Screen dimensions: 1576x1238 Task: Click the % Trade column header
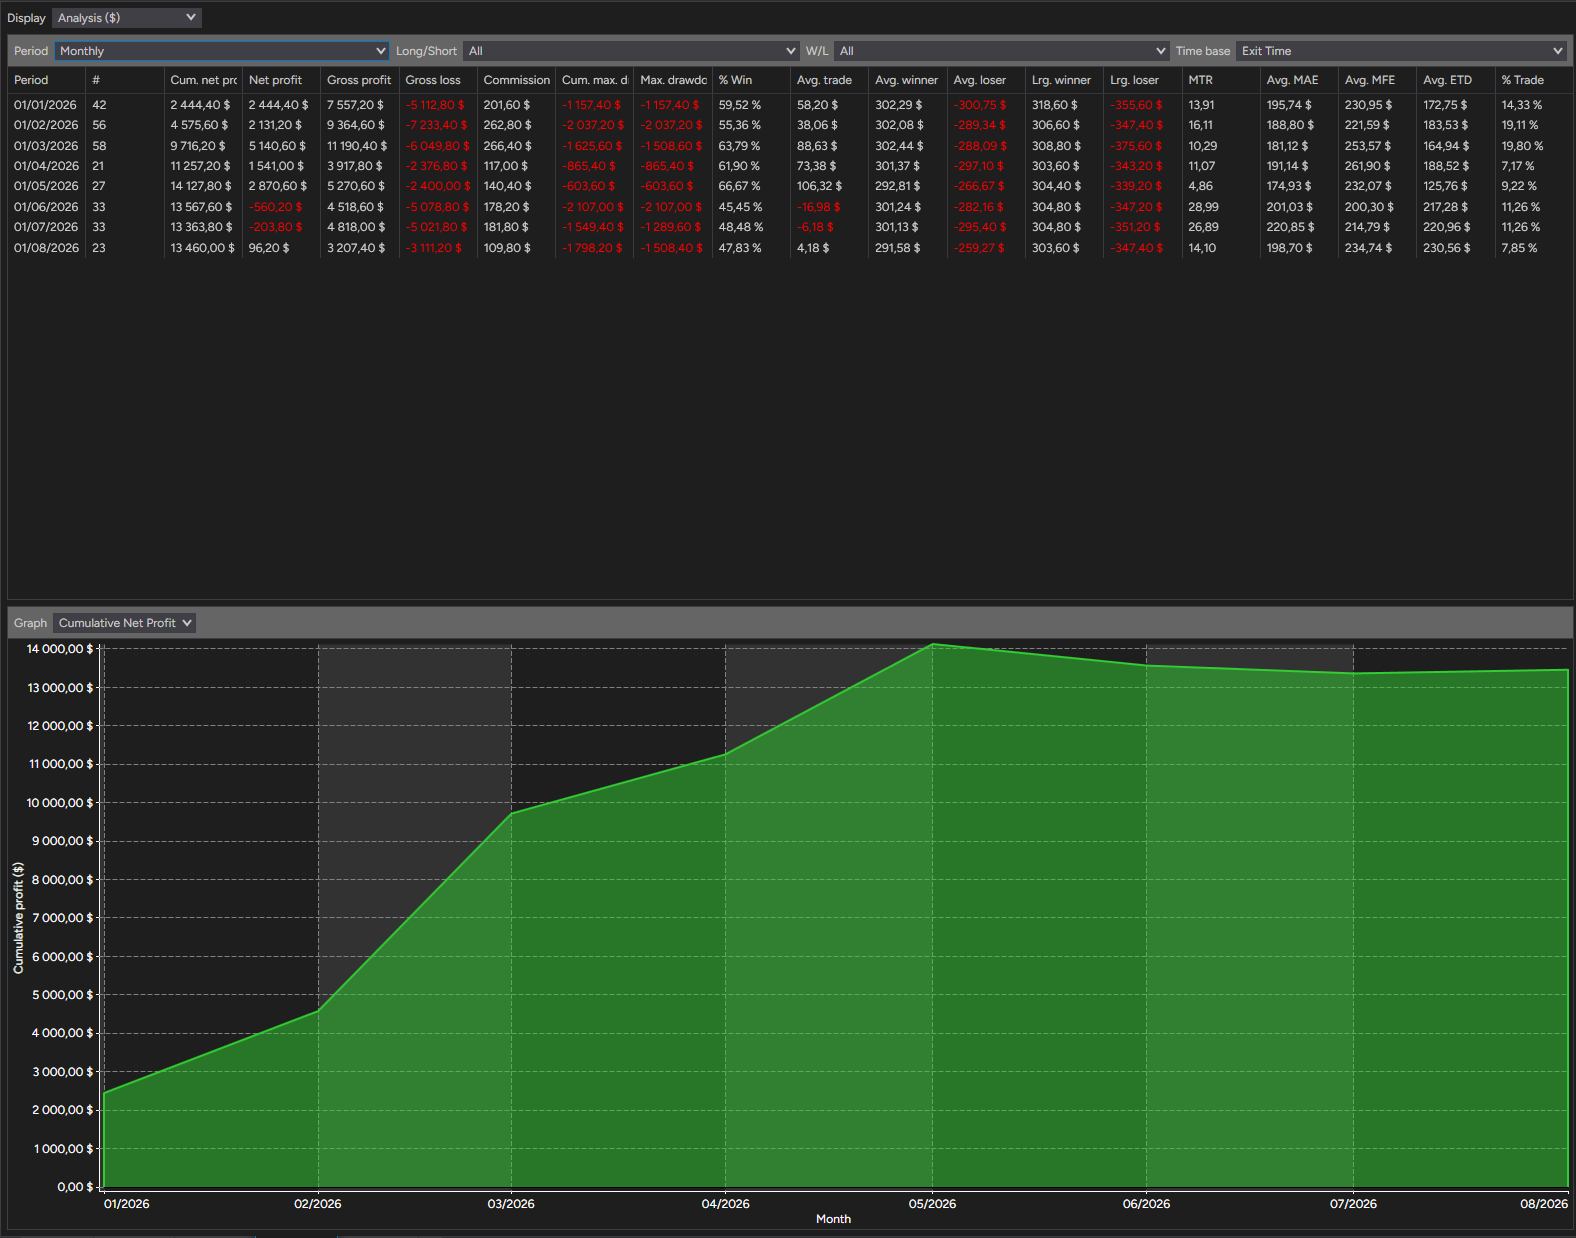tap(1534, 80)
